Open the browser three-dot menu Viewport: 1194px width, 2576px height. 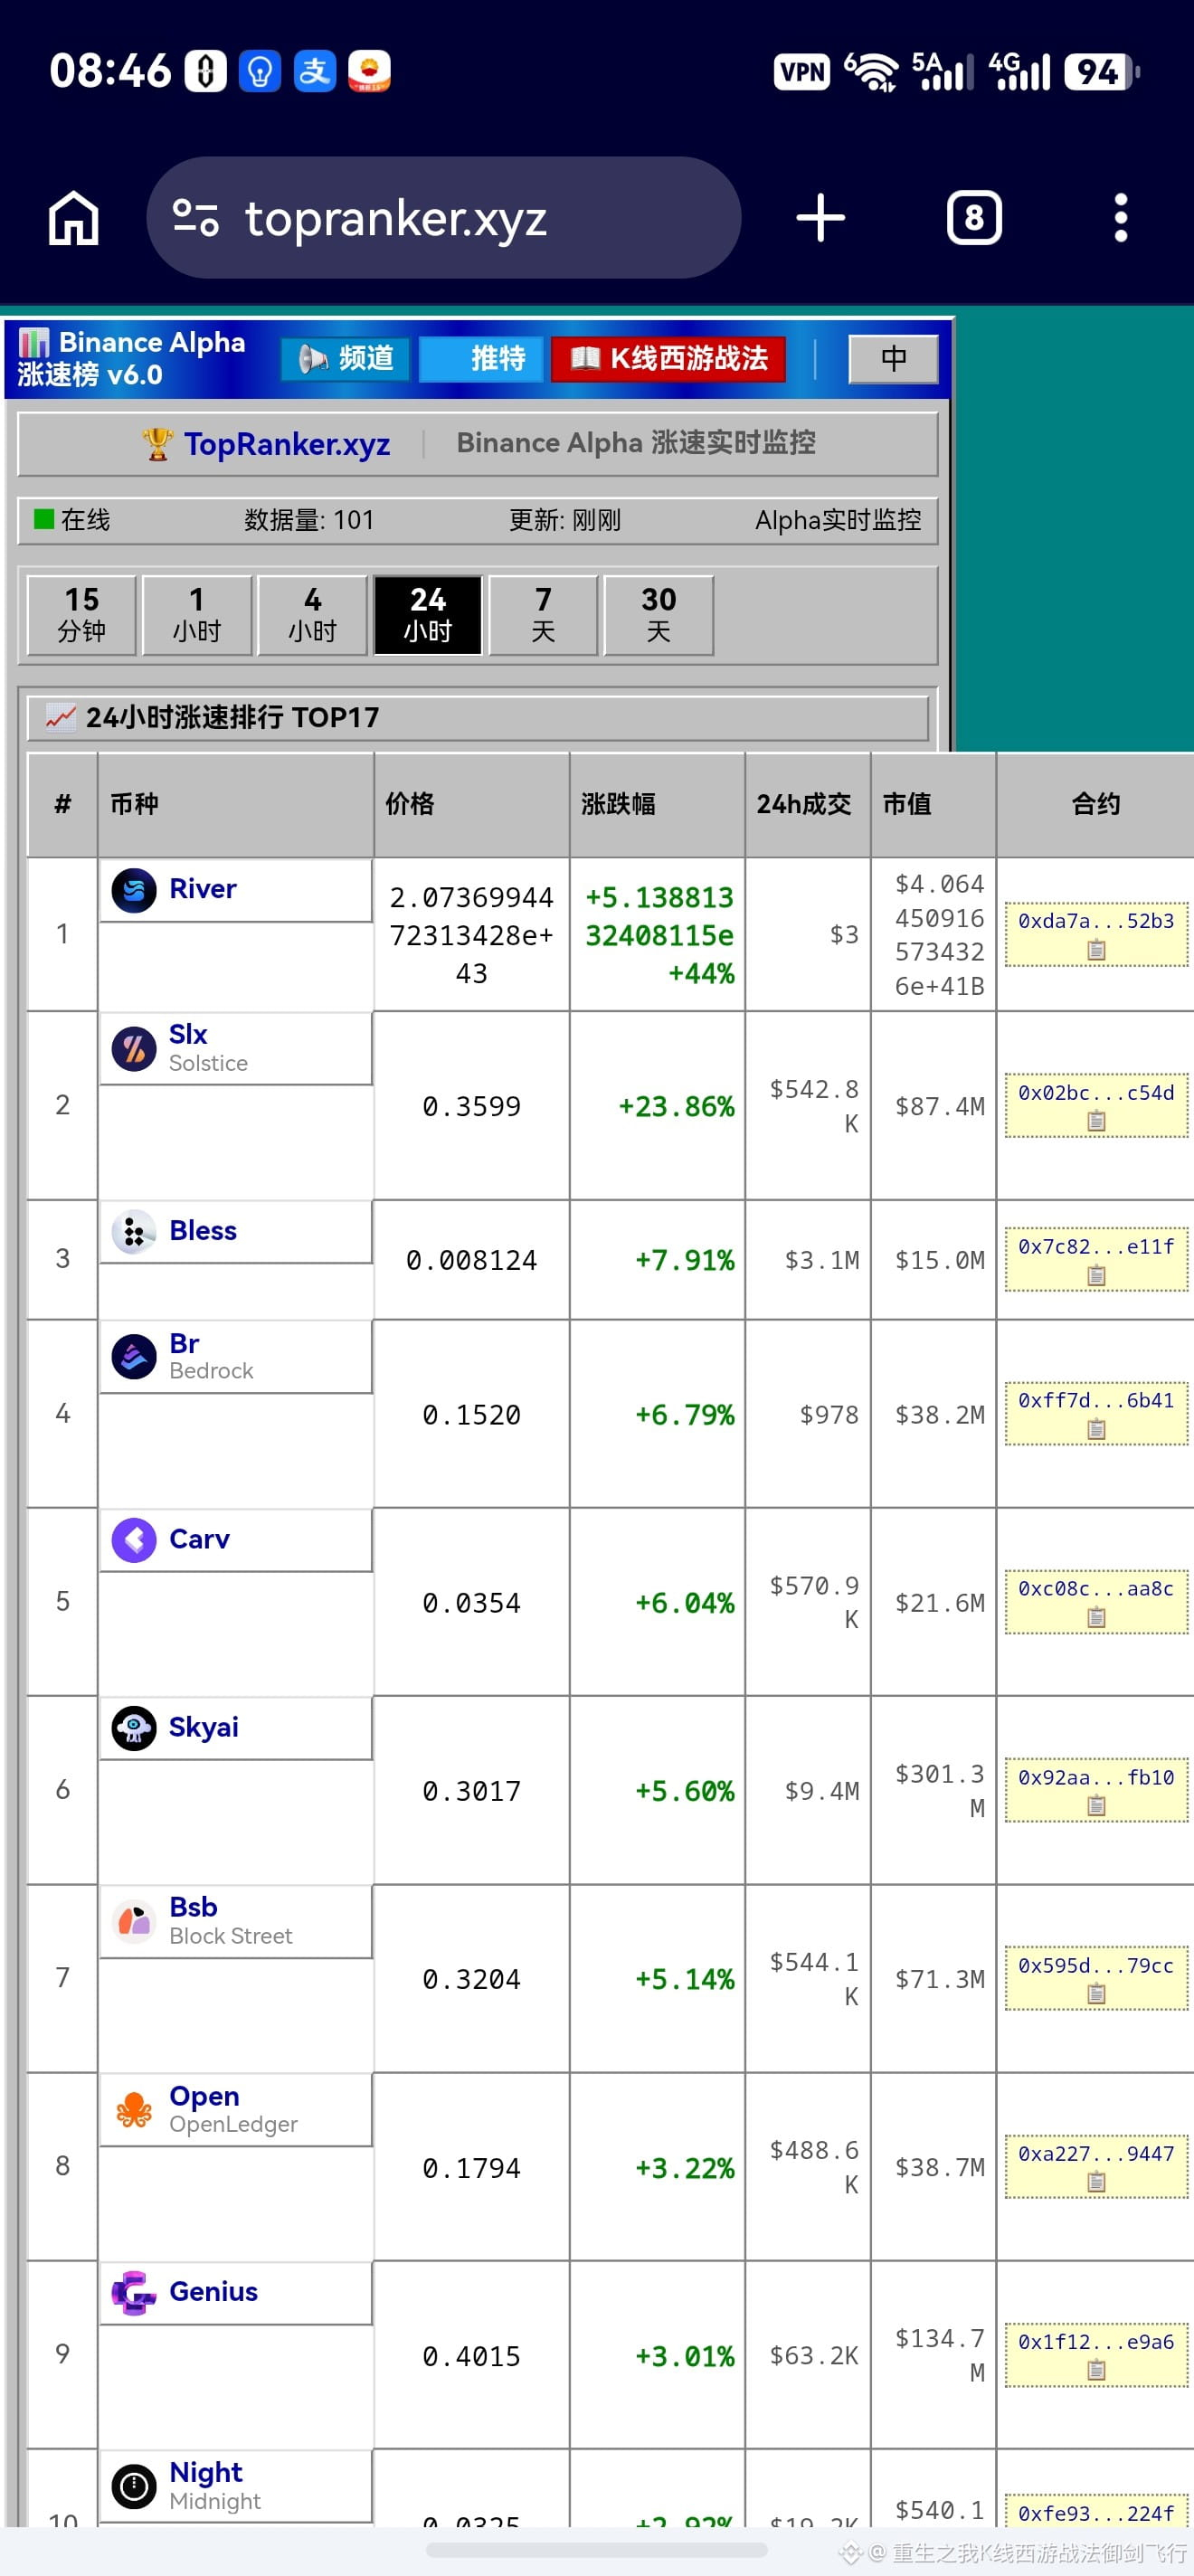click(x=1121, y=218)
